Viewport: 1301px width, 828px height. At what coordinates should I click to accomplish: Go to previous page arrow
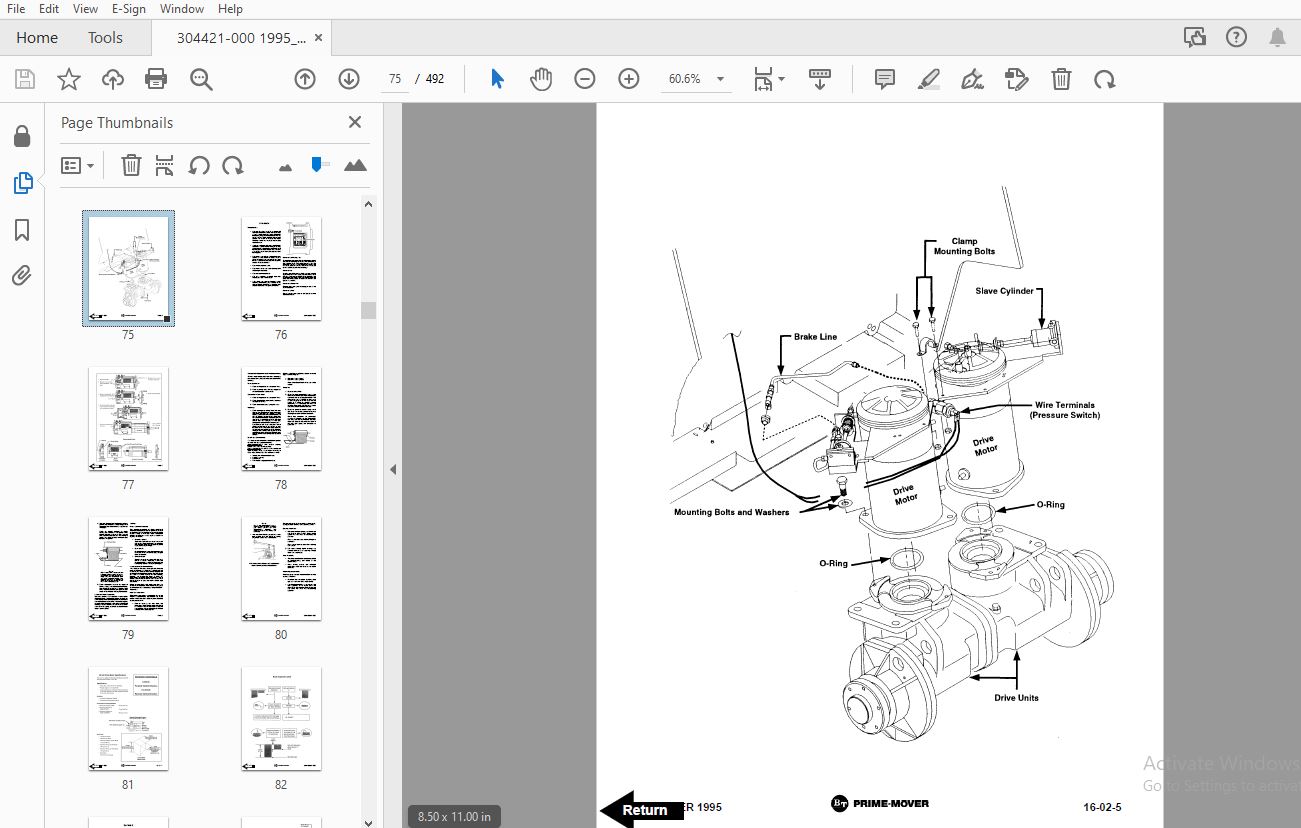click(305, 79)
